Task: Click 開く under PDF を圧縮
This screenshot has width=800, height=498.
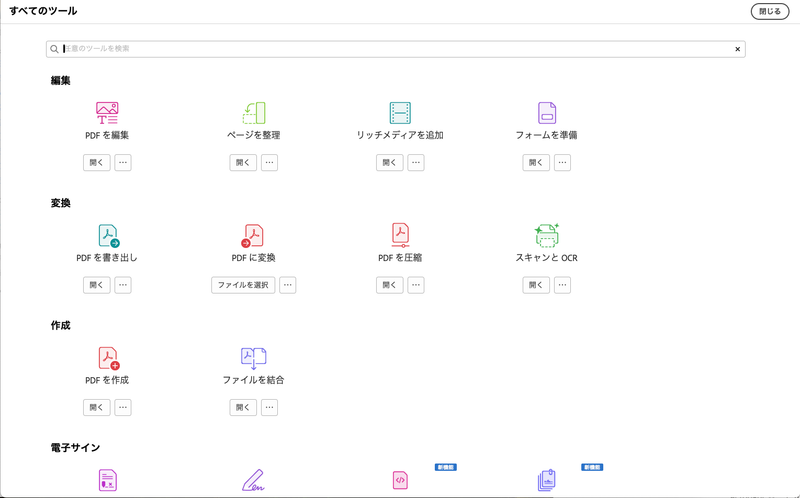Action: 389,285
